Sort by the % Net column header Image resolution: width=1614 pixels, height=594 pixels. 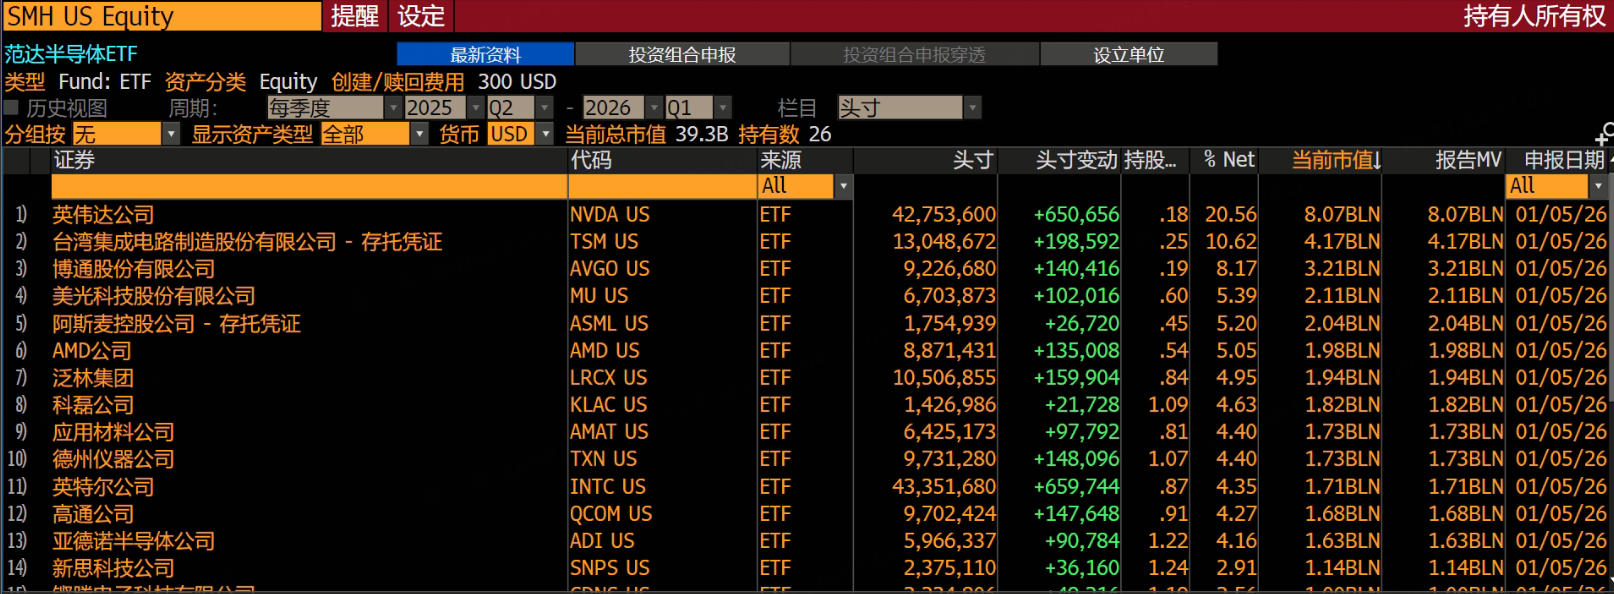(x=1229, y=160)
